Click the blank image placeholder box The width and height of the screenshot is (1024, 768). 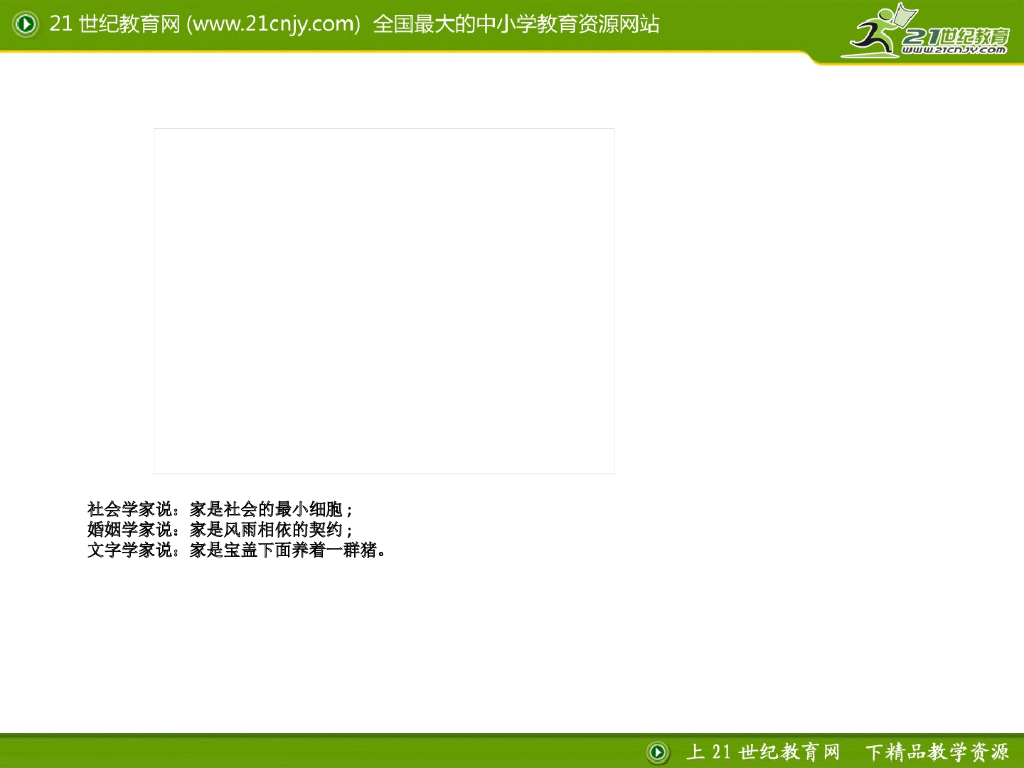(384, 301)
